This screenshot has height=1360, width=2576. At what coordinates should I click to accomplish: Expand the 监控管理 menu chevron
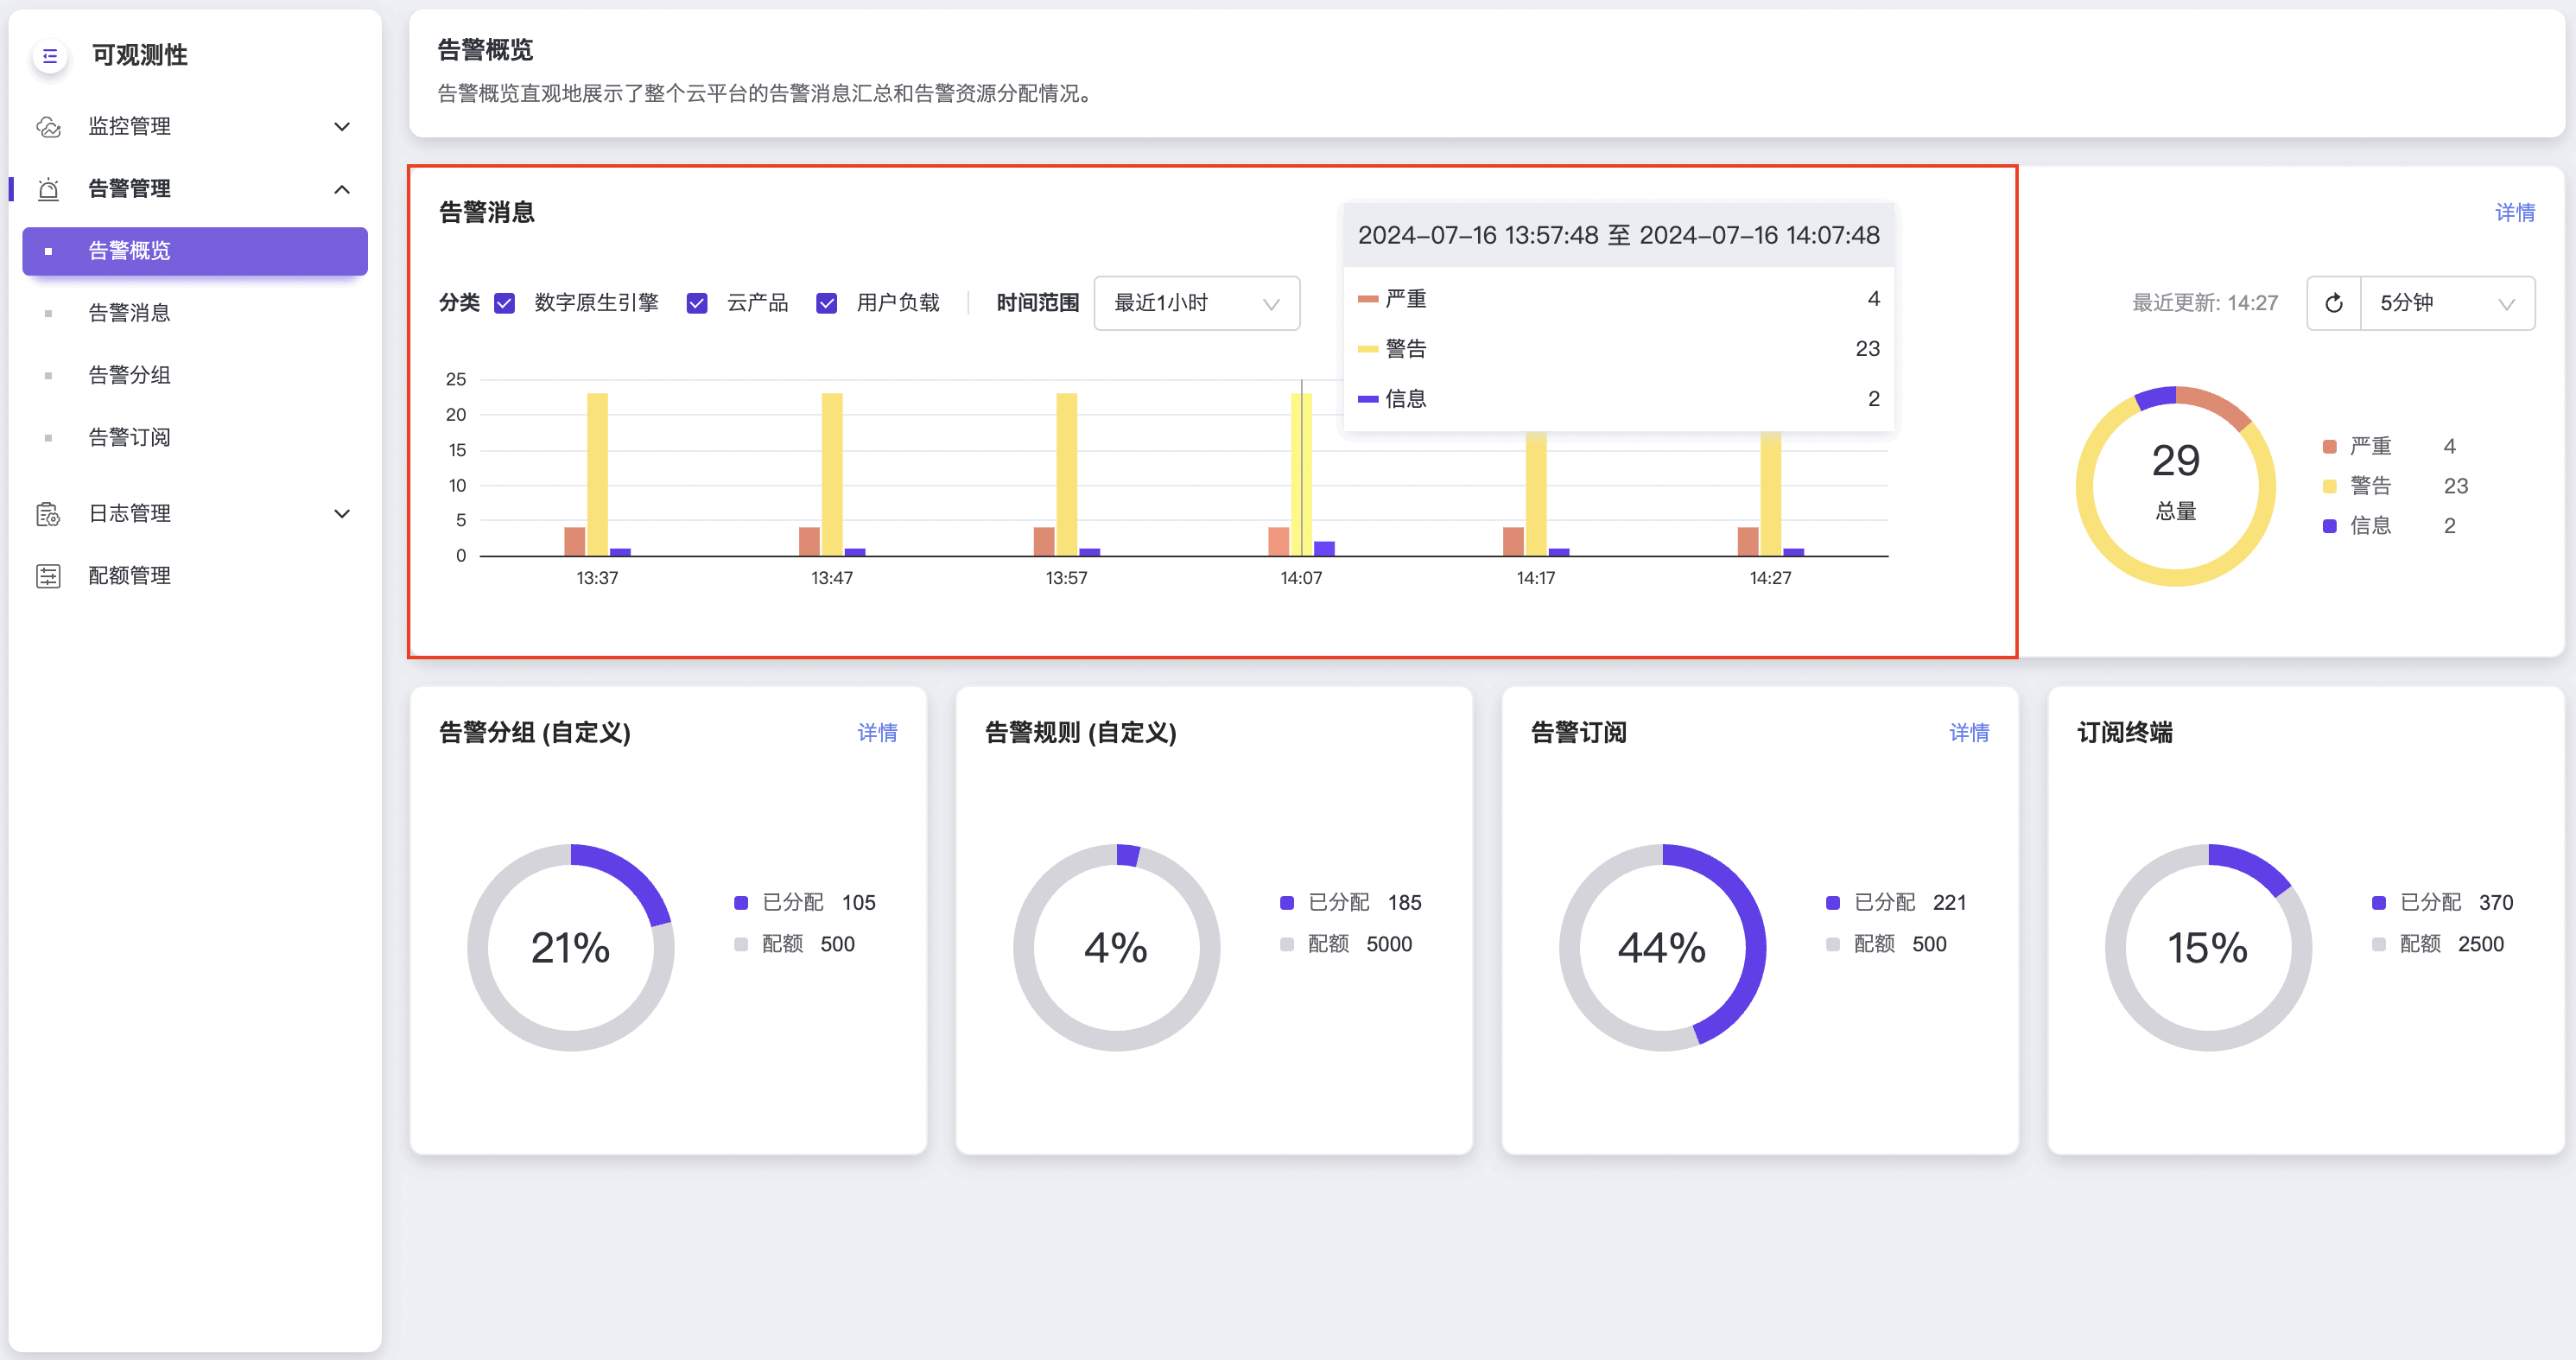tap(342, 127)
